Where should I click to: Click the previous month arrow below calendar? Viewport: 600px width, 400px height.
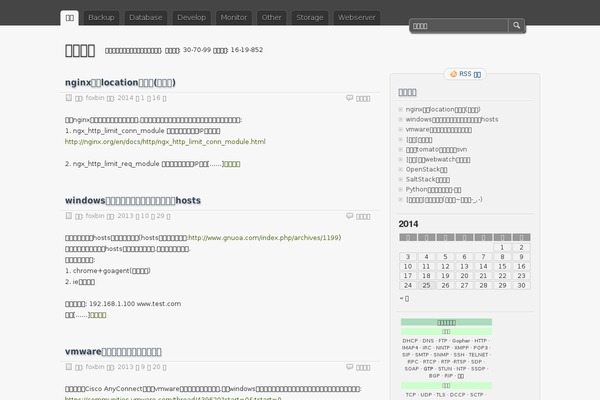click(404, 299)
